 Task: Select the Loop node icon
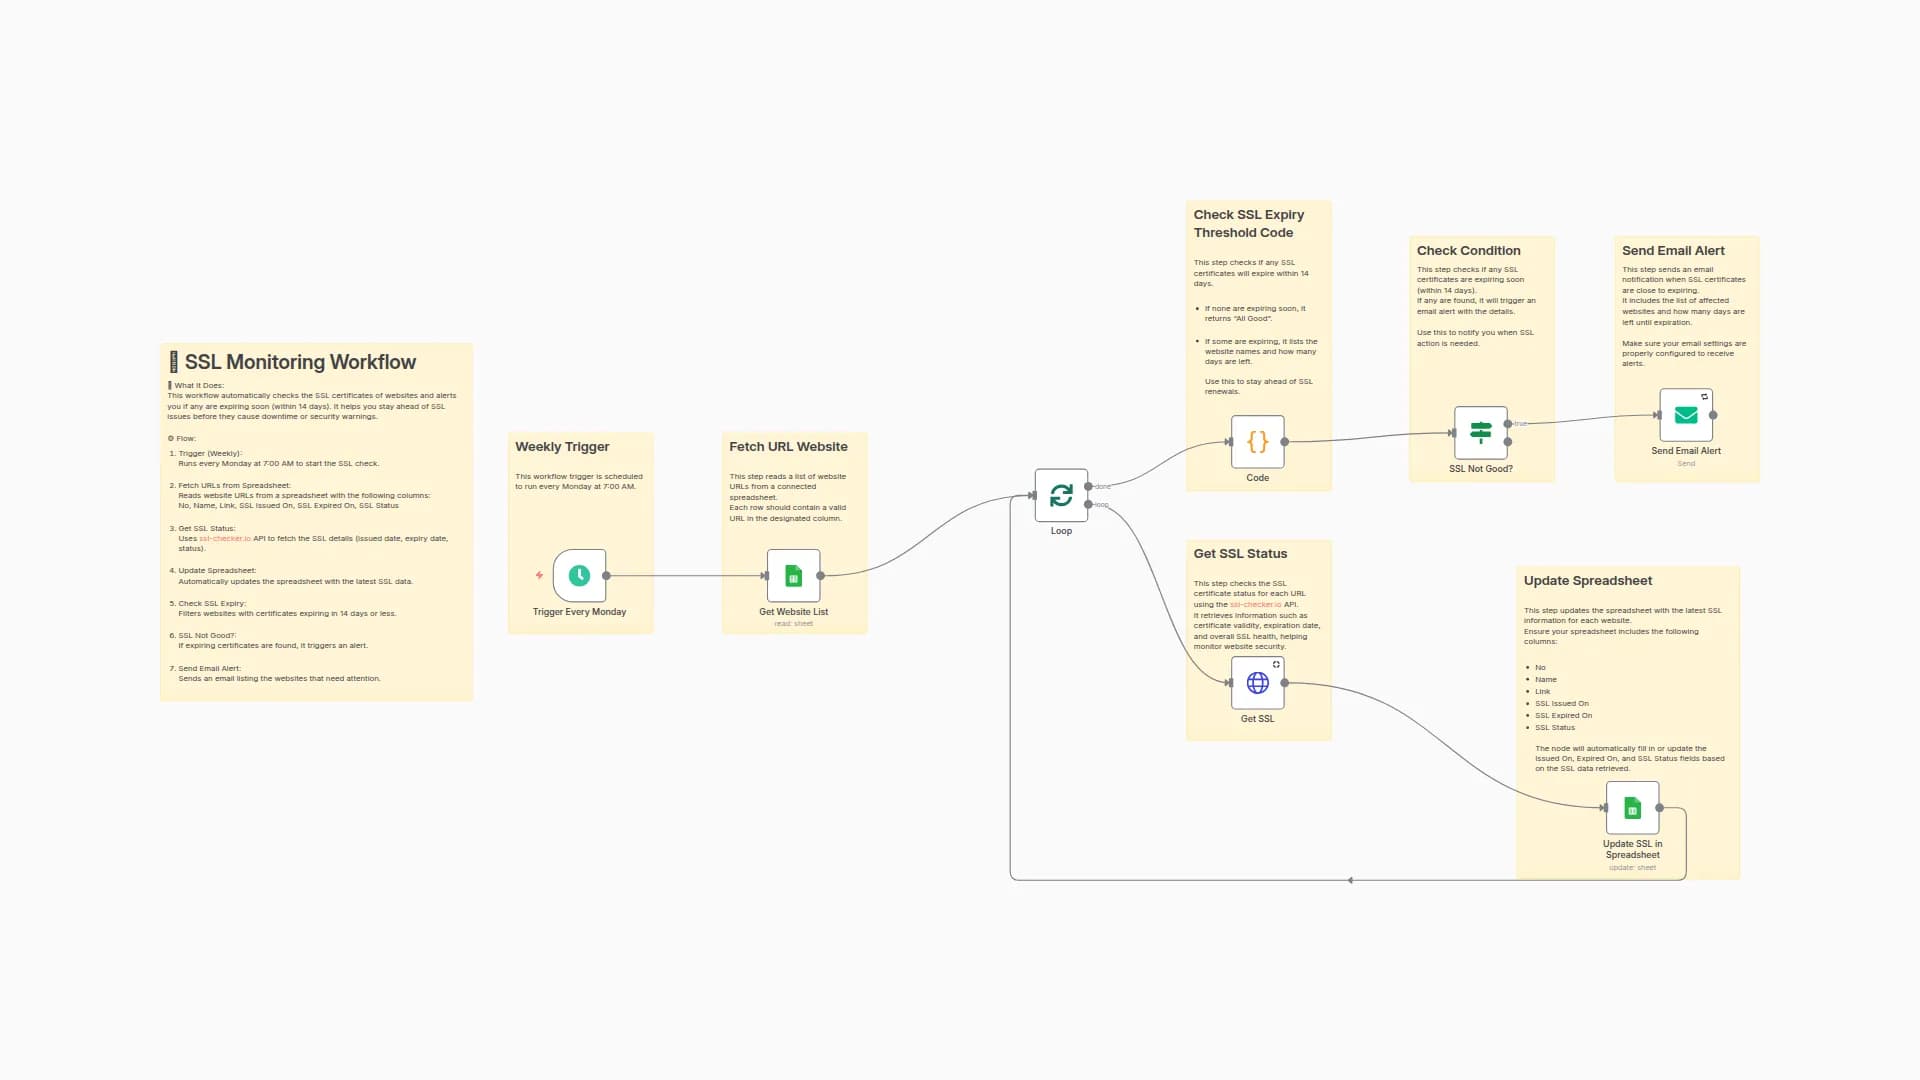point(1061,495)
